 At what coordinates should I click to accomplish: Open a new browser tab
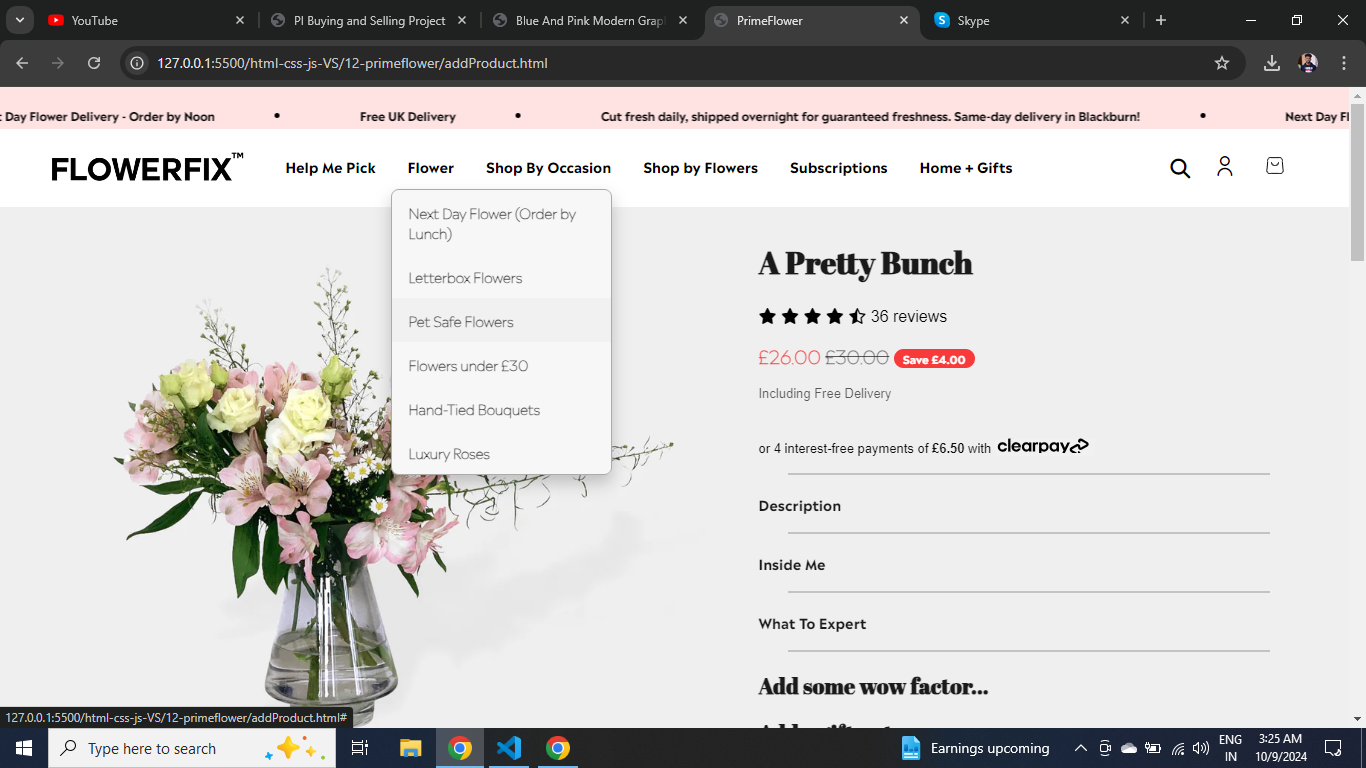(1161, 20)
